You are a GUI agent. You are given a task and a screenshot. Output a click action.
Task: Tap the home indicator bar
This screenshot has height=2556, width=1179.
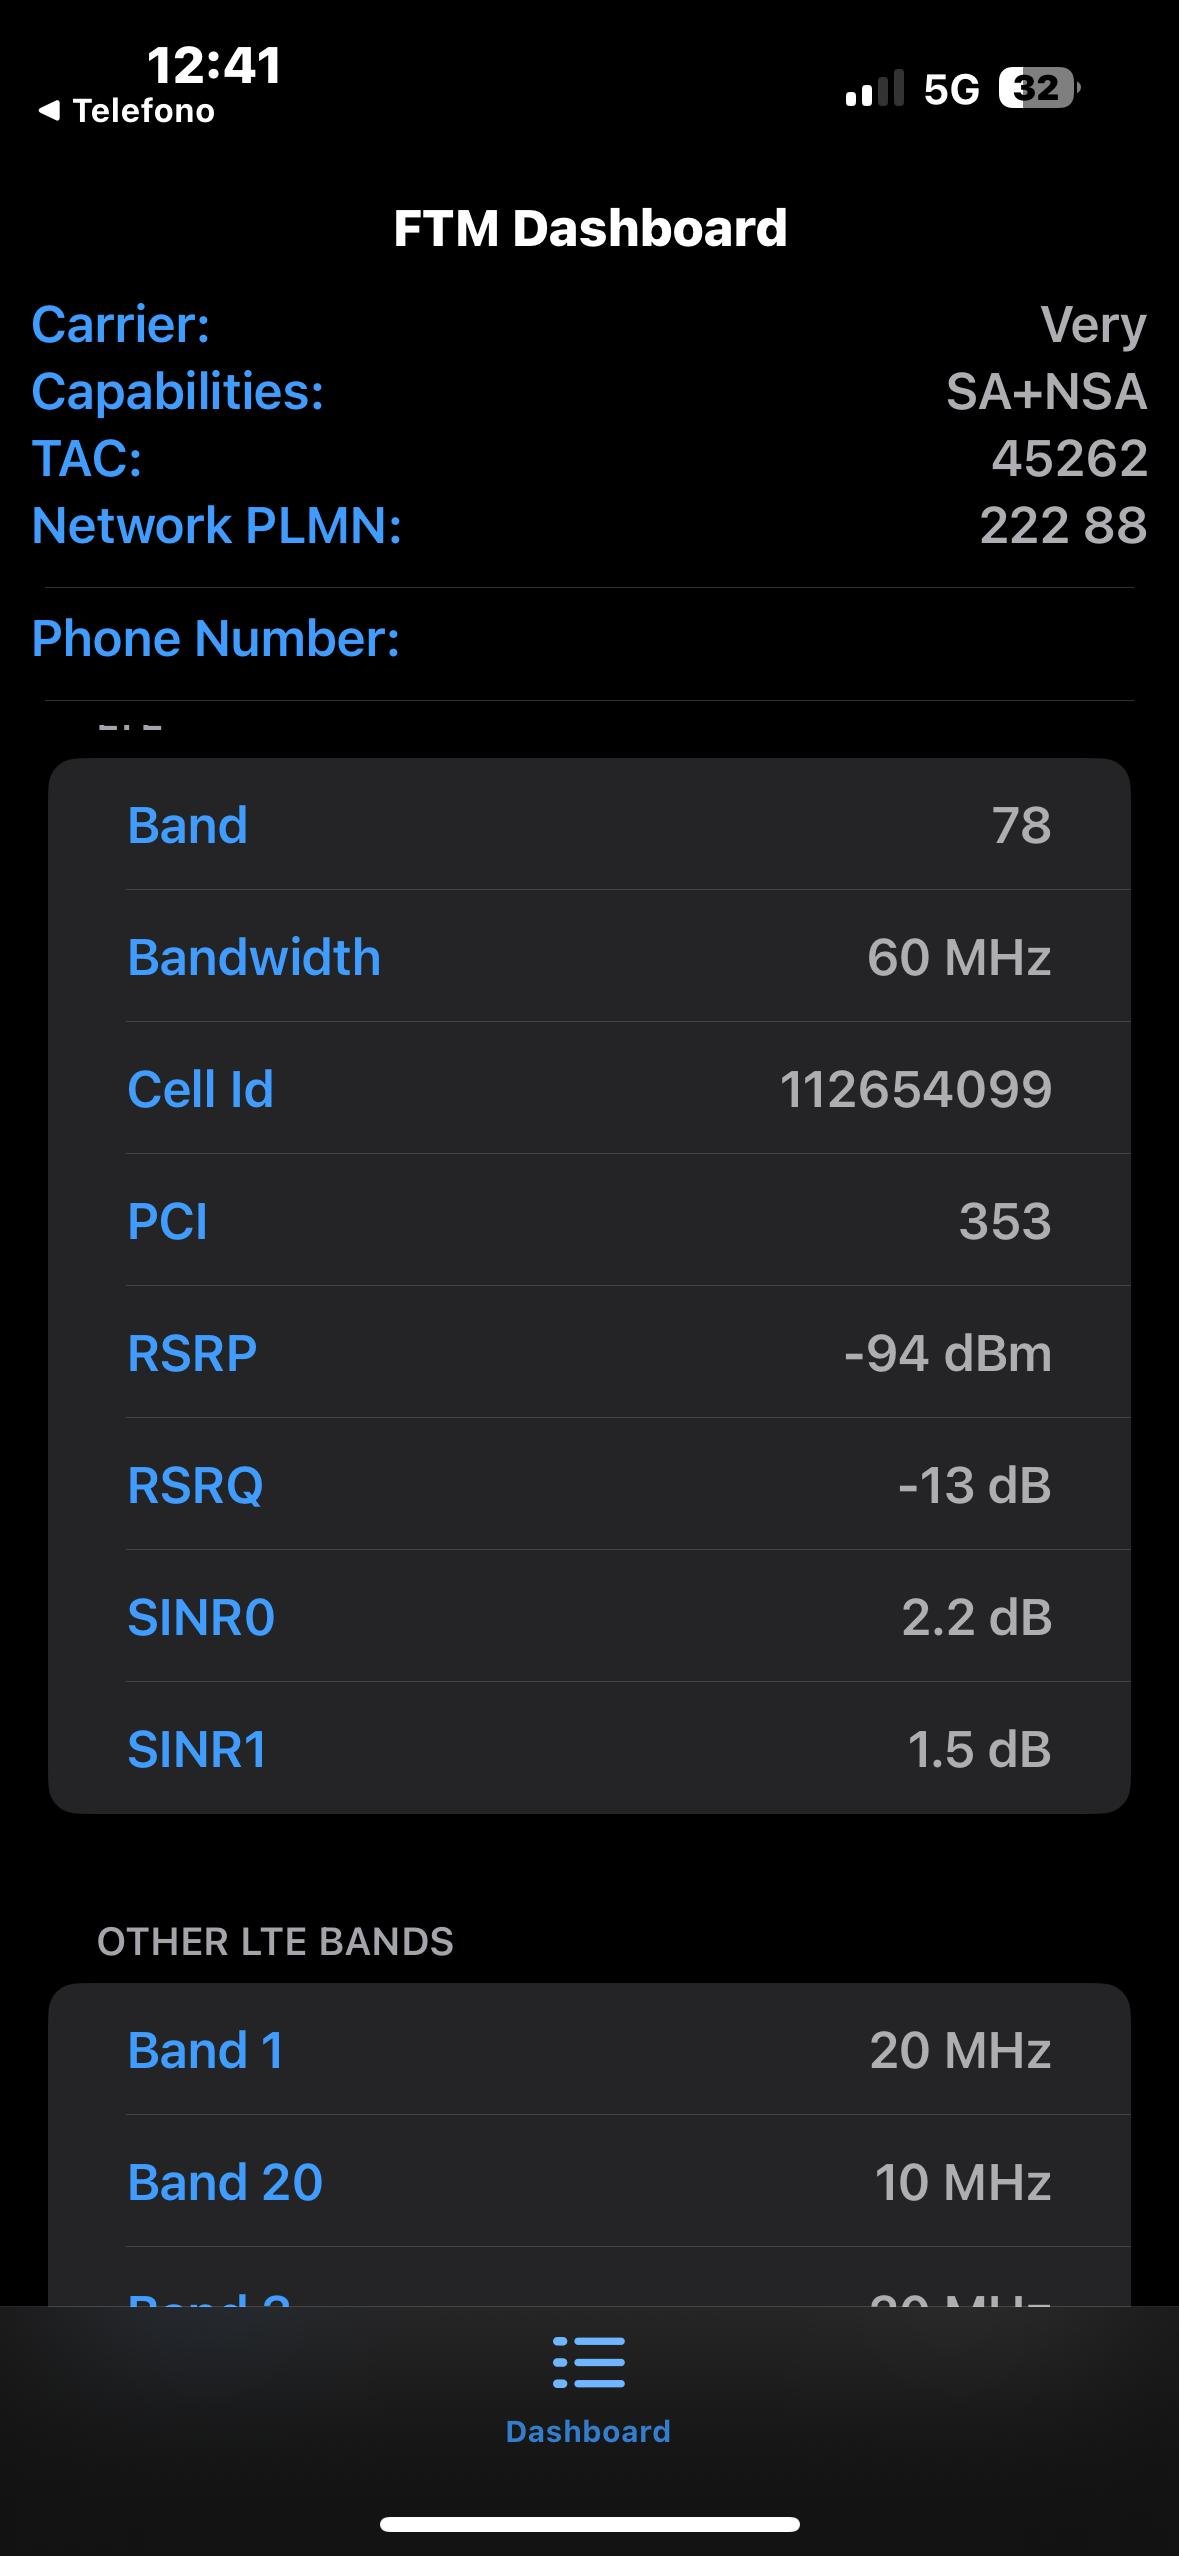click(x=589, y=2524)
